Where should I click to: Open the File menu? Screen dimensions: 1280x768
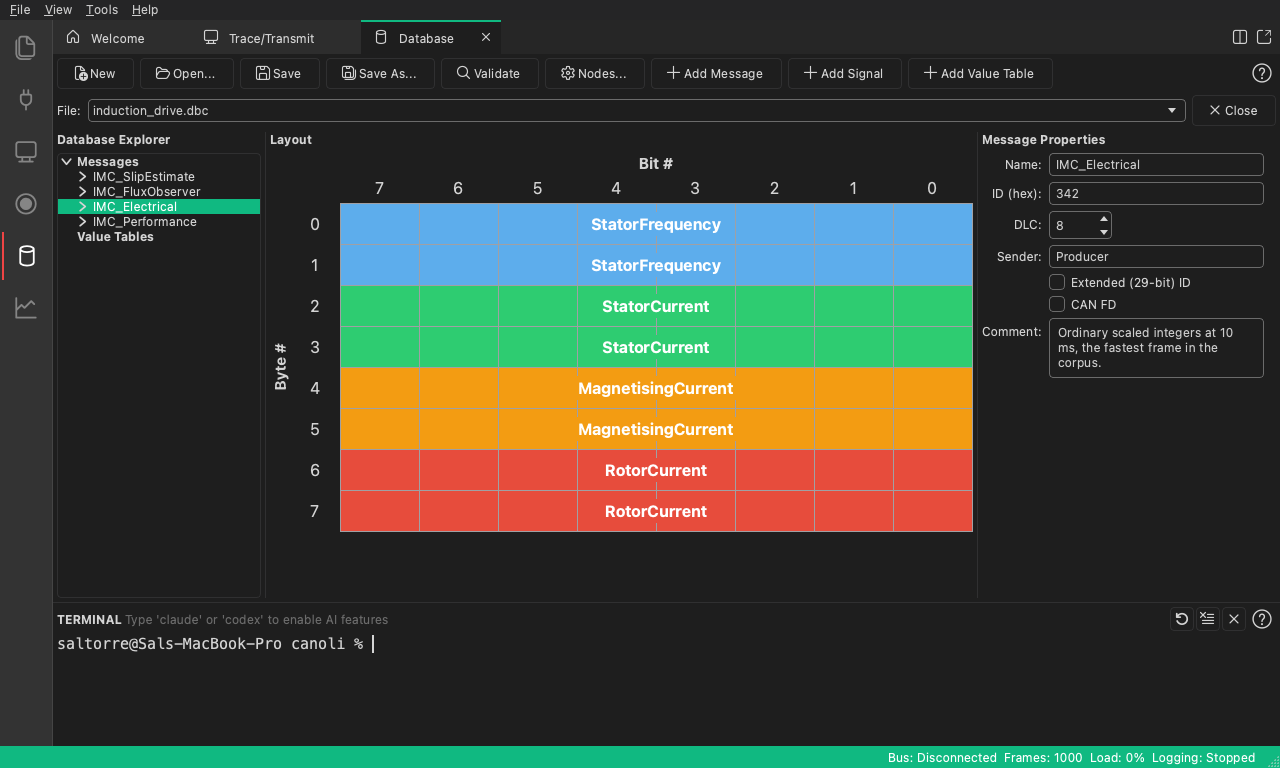click(x=20, y=9)
